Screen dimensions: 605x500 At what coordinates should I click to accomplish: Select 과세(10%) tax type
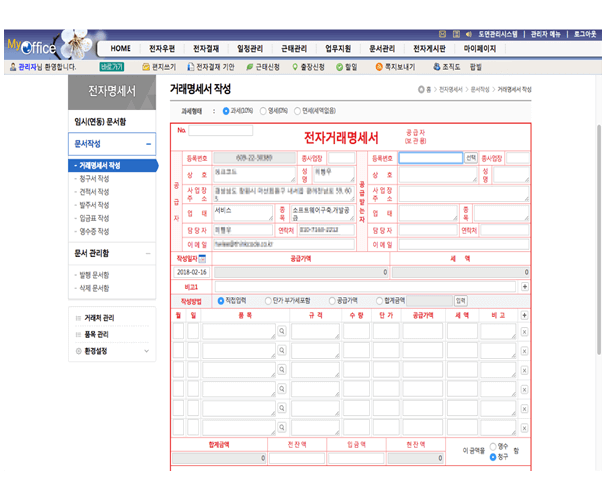[x=226, y=111]
